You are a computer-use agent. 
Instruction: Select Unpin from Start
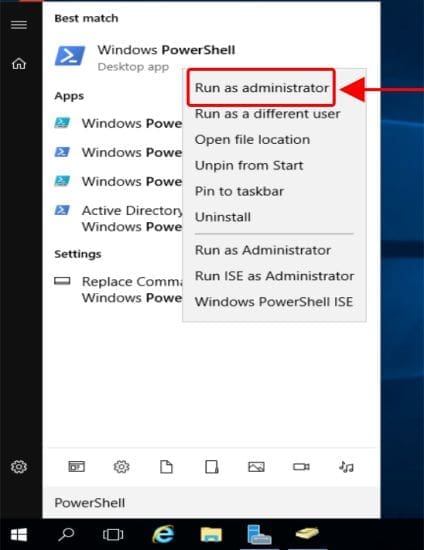[x=249, y=165]
